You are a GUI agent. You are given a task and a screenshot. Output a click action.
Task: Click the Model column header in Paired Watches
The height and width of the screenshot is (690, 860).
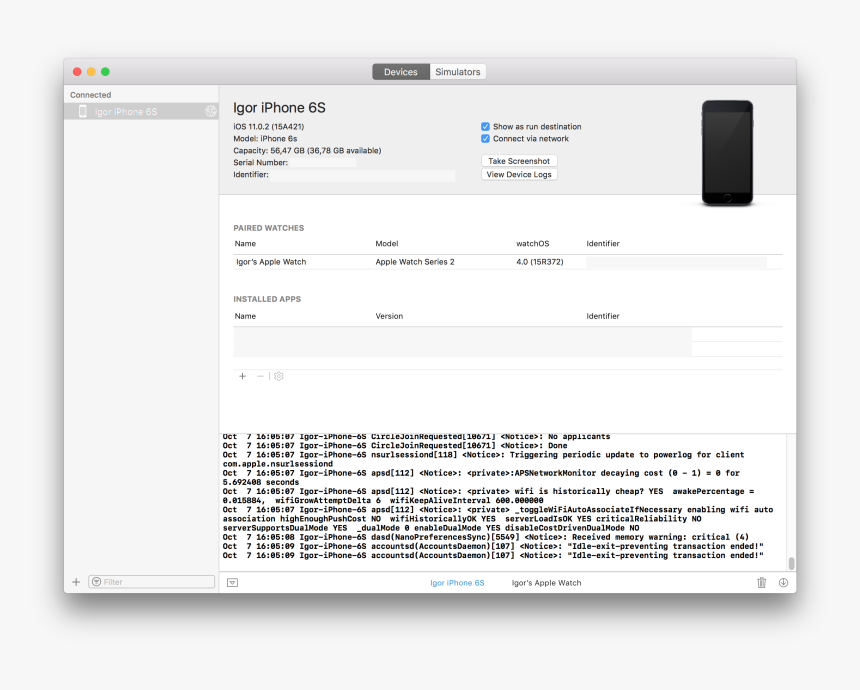(387, 244)
